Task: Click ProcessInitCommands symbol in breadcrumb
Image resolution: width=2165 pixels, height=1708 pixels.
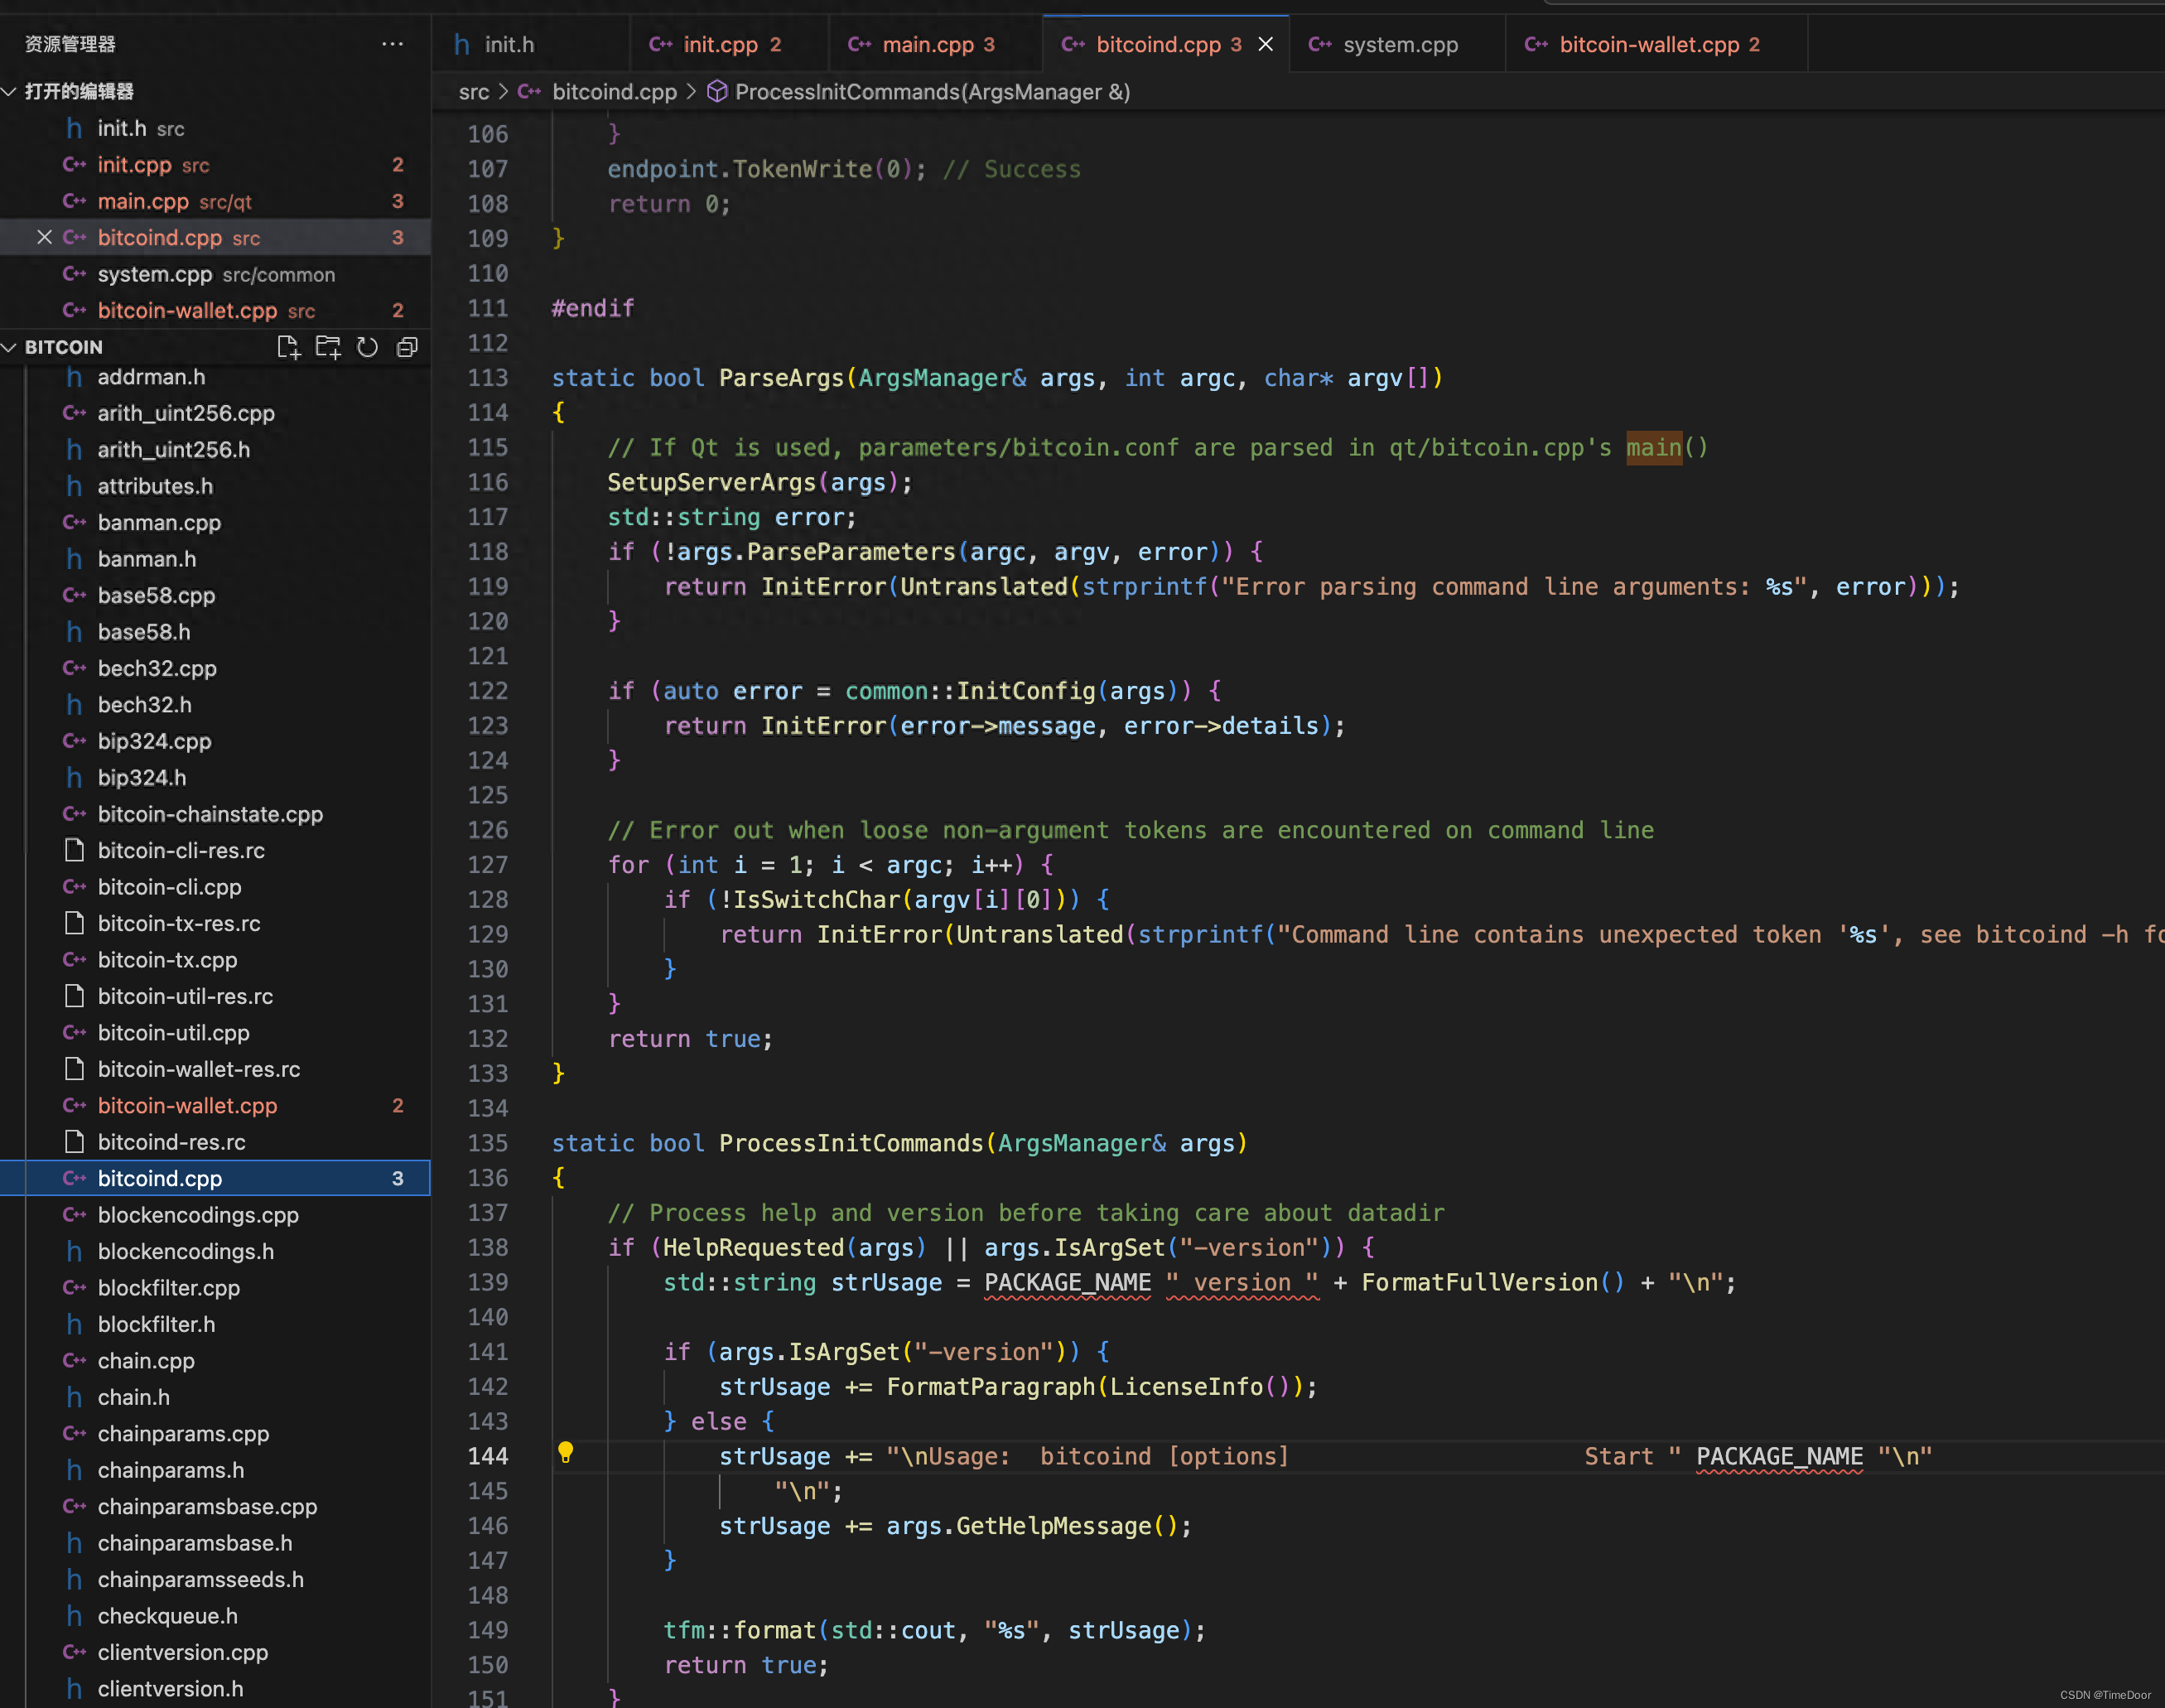Action: point(932,92)
